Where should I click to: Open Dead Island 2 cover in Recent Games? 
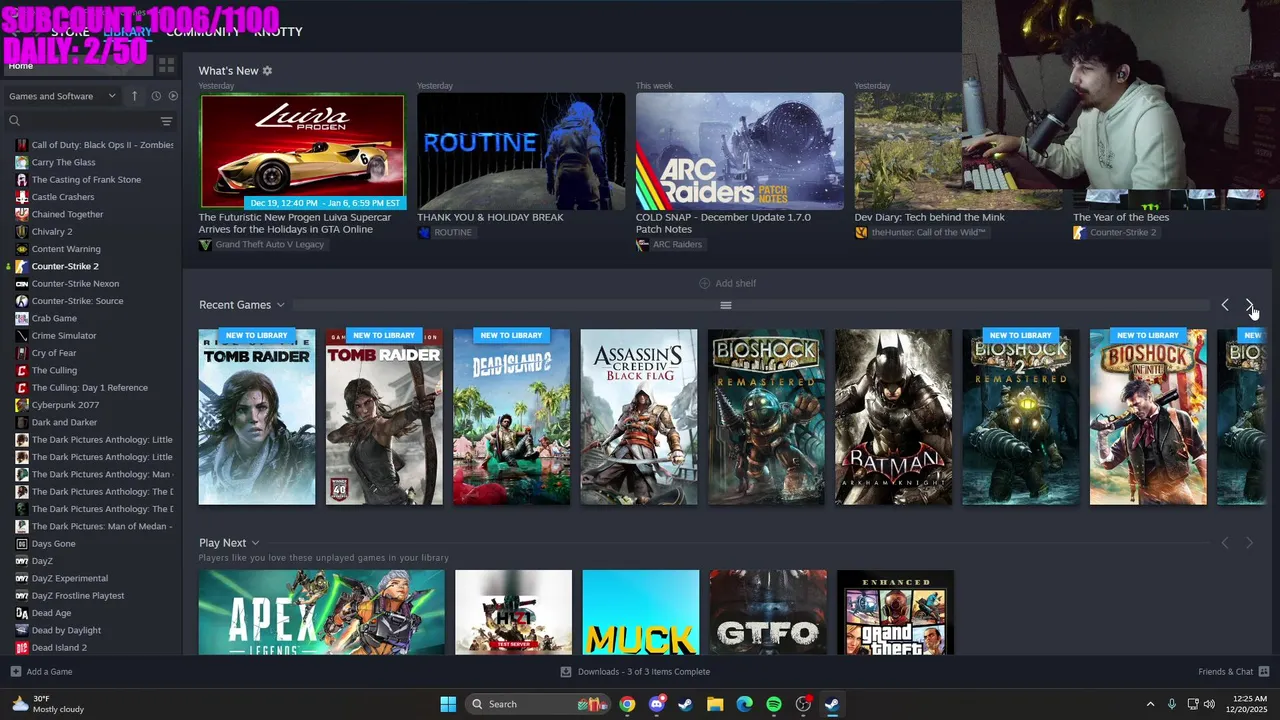click(512, 417)
